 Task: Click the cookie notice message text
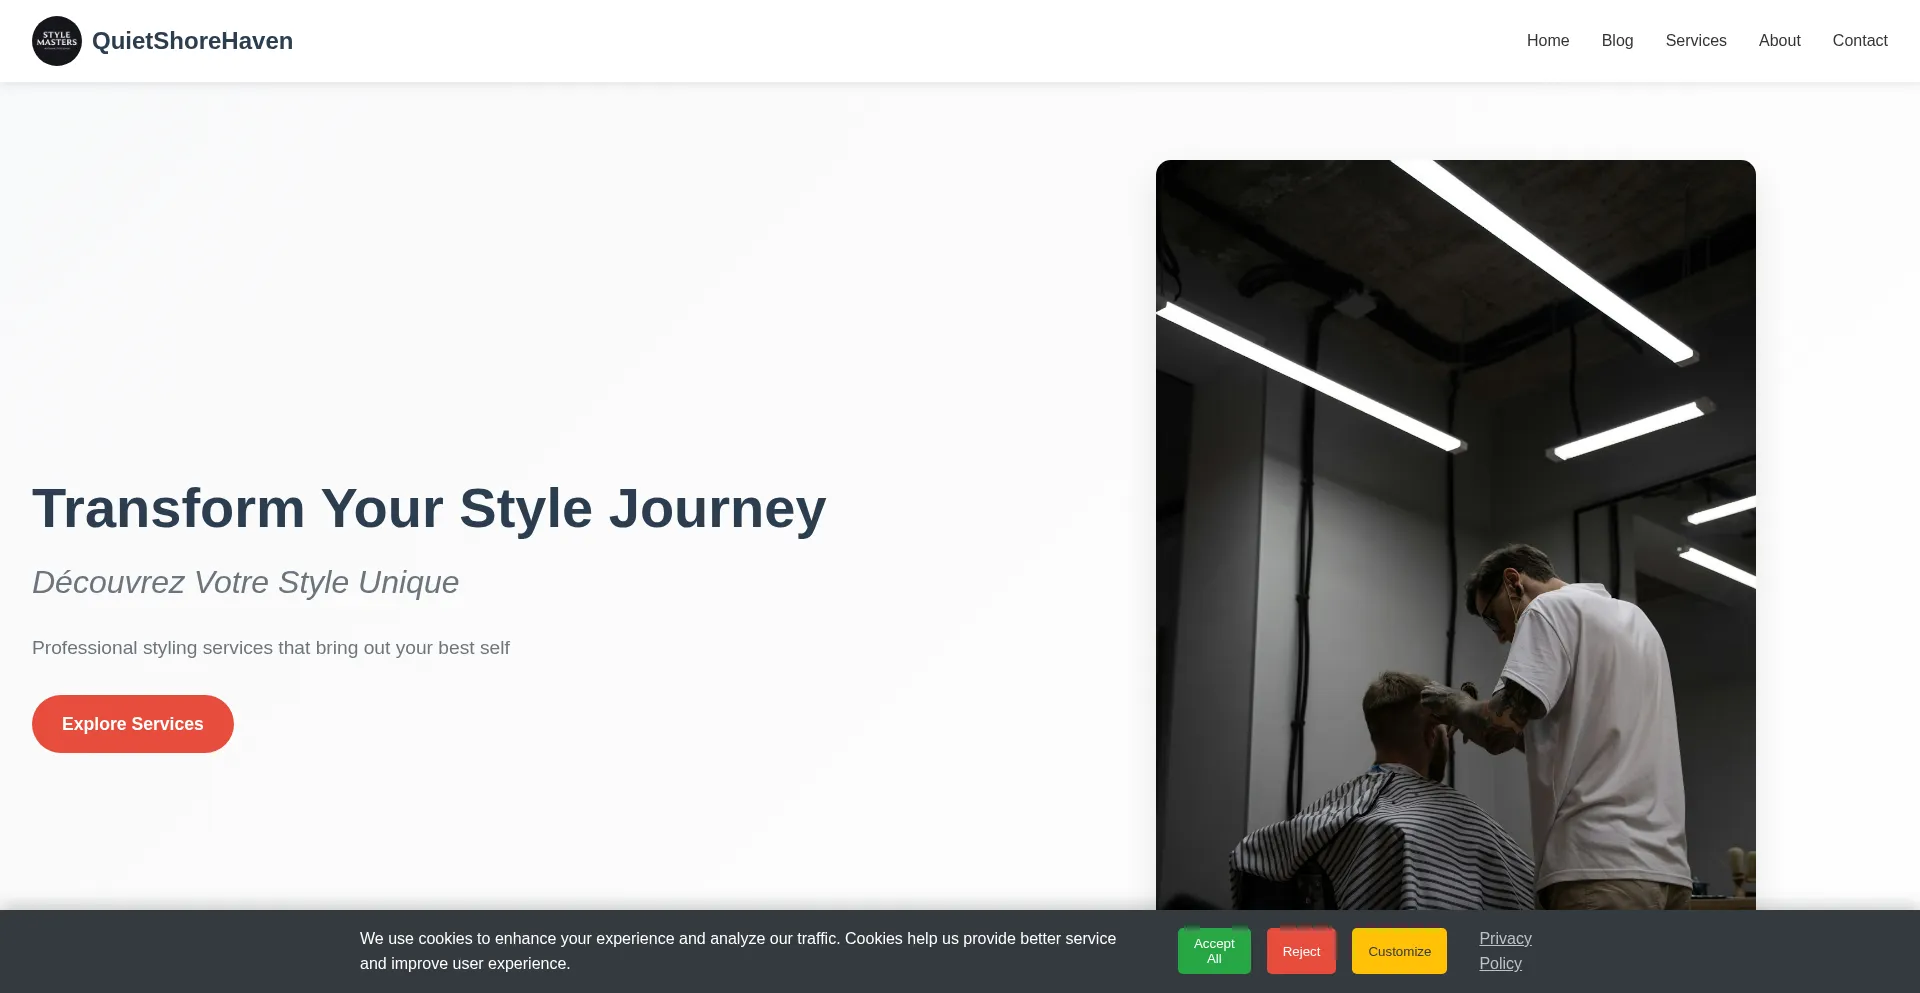coord(738,951)
